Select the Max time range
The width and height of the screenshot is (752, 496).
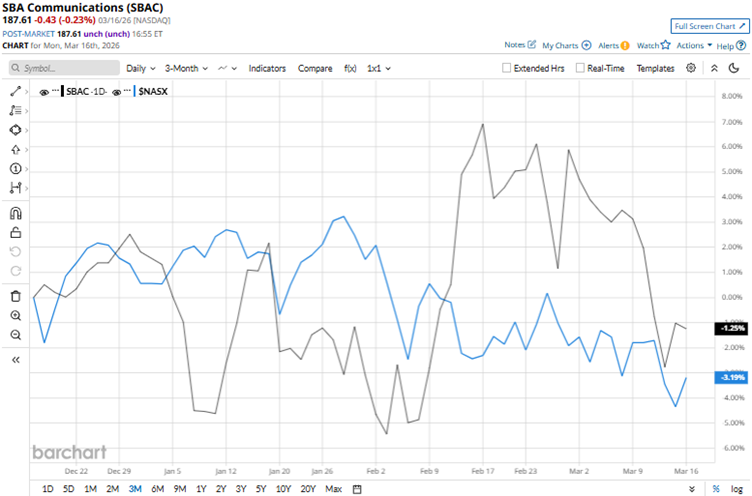tap(333, 488)
